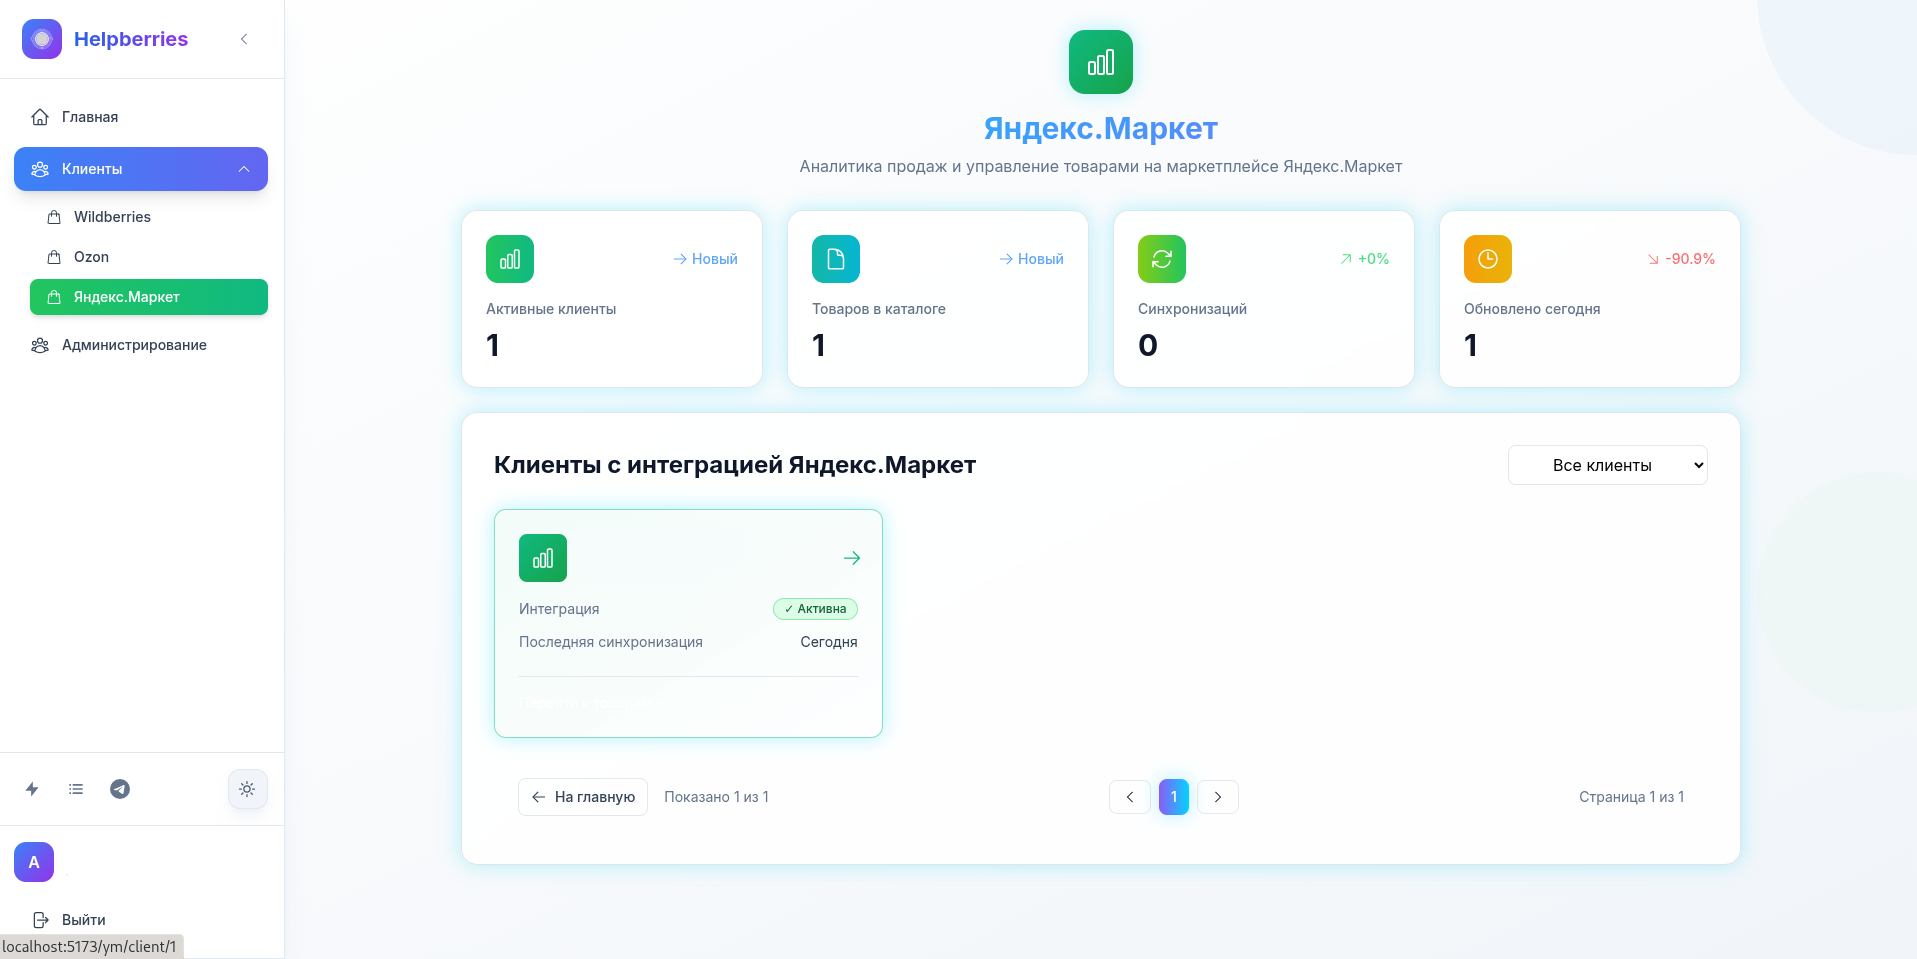Go to the previous page arrow
1917x959 pixels.
tap(1130, 797)
